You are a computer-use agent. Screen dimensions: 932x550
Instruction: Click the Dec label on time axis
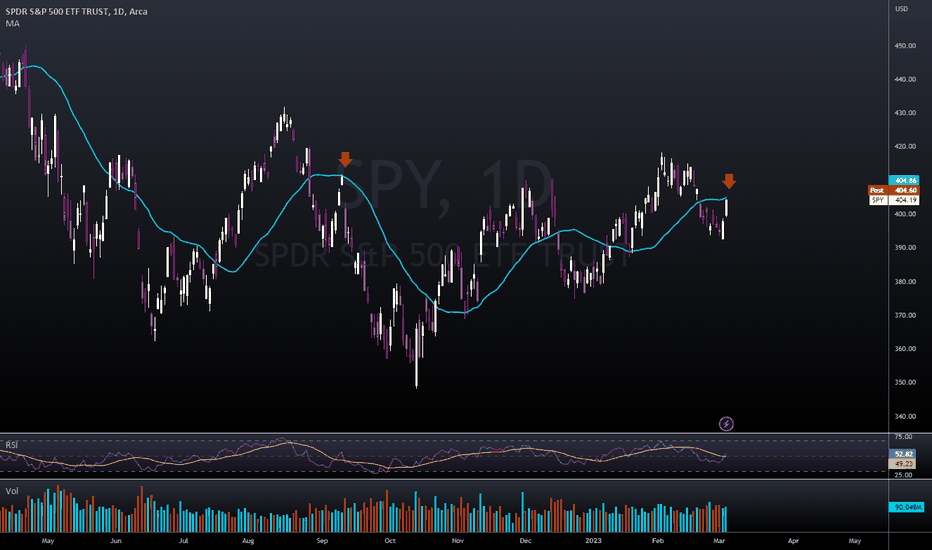coord(525,540)
